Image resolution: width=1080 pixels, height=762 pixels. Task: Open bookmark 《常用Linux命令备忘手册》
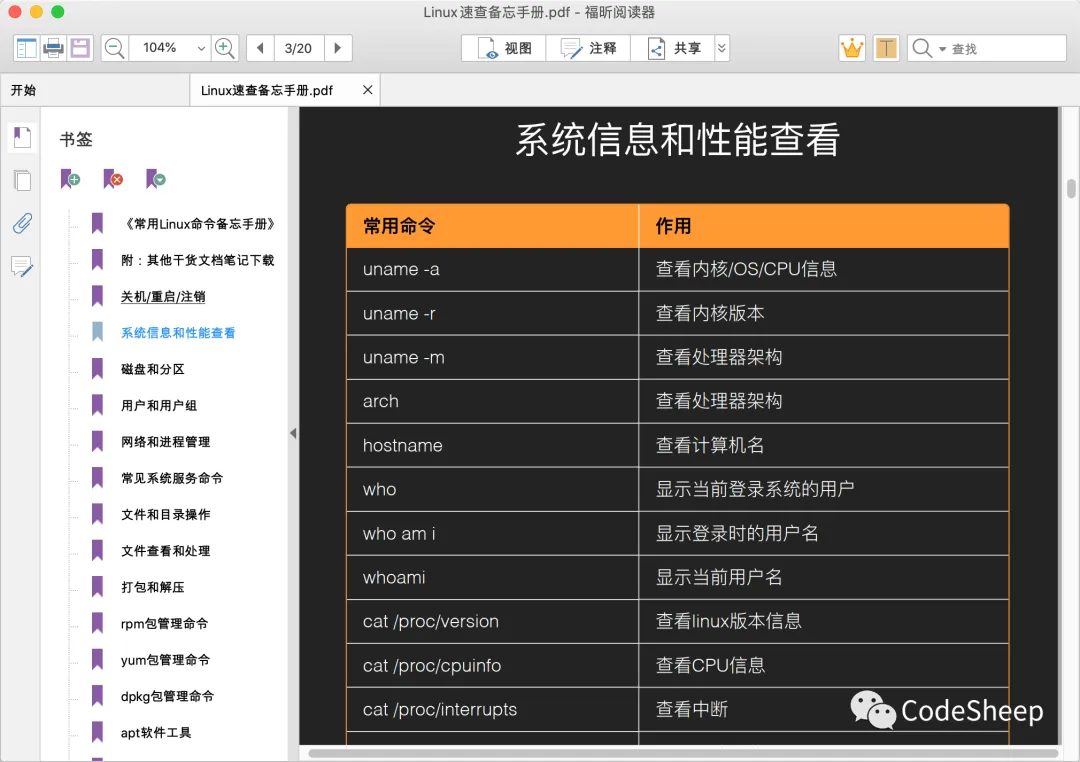198,224
